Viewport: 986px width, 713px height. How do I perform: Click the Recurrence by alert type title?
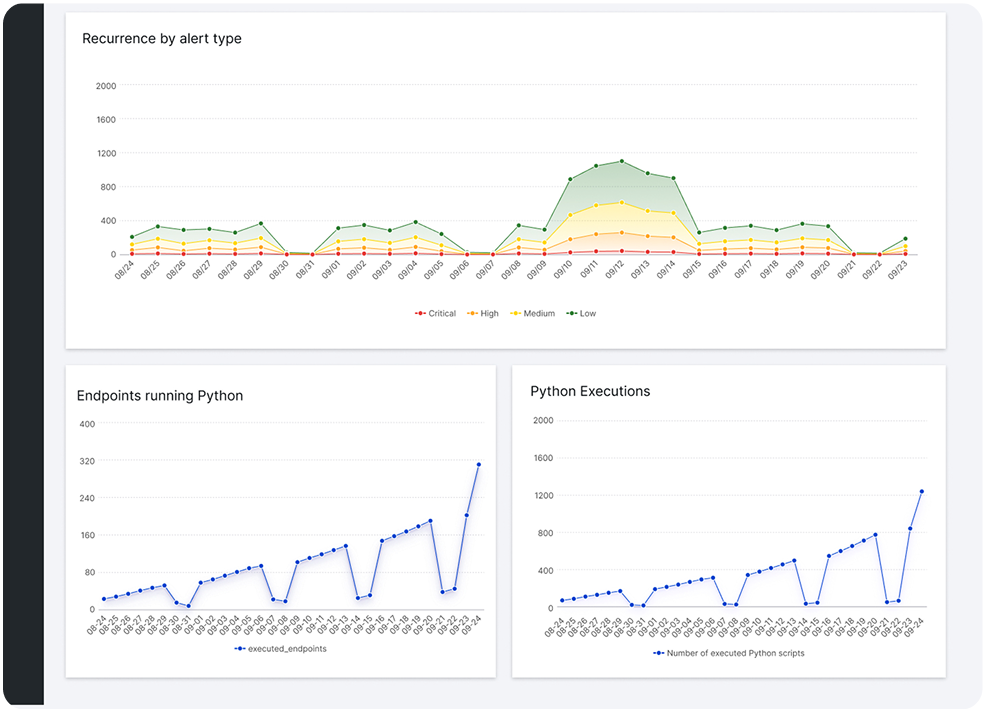[162, 38]
